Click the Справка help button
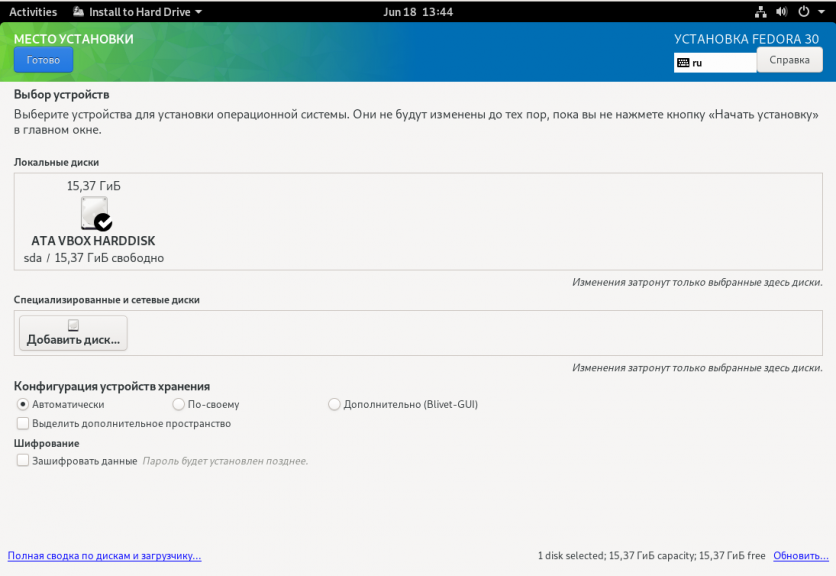Image resolution: width=836 pixels, height=576 pixels. (x=789, y=60)
